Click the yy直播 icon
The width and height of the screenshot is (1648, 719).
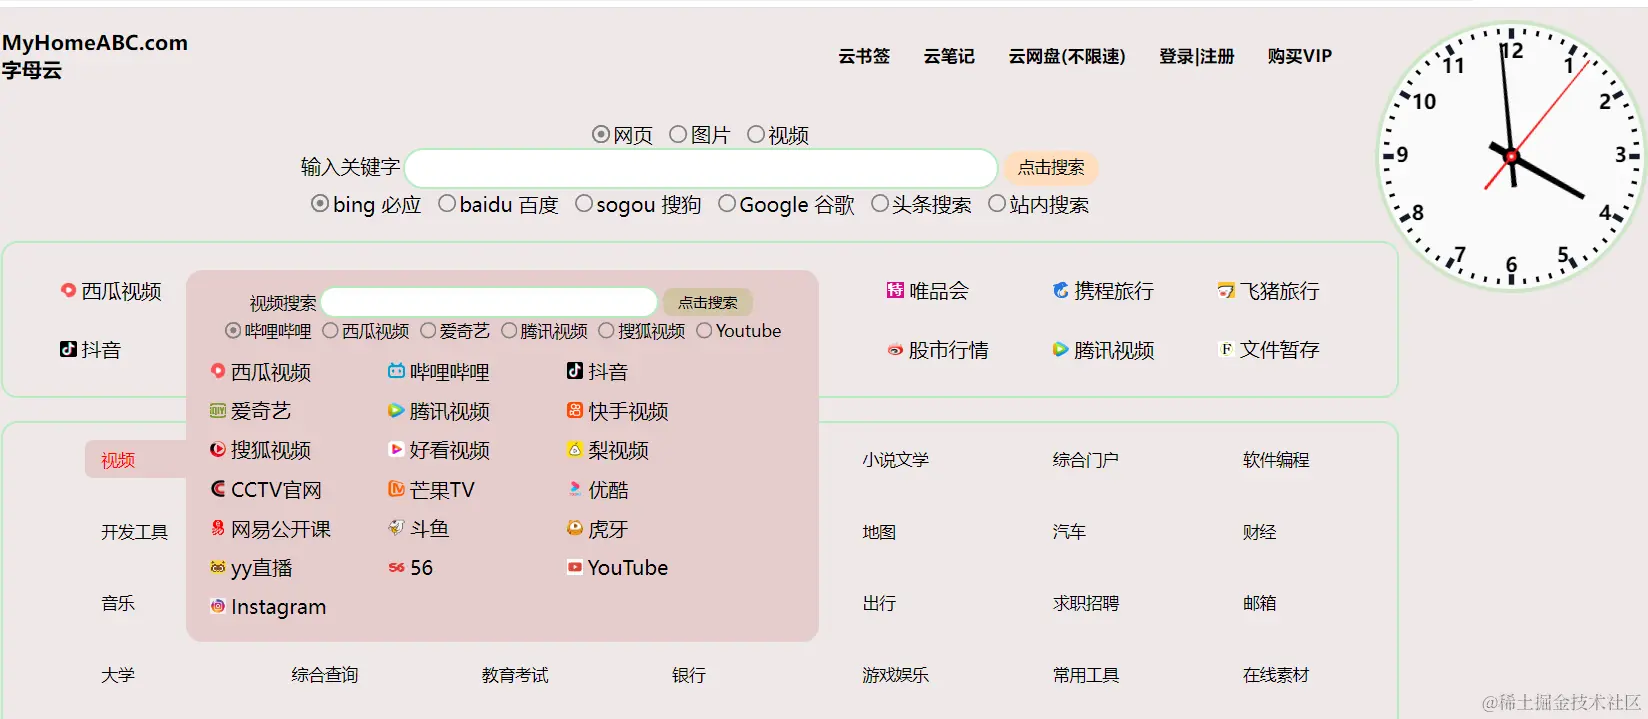[x=218, y=567]
